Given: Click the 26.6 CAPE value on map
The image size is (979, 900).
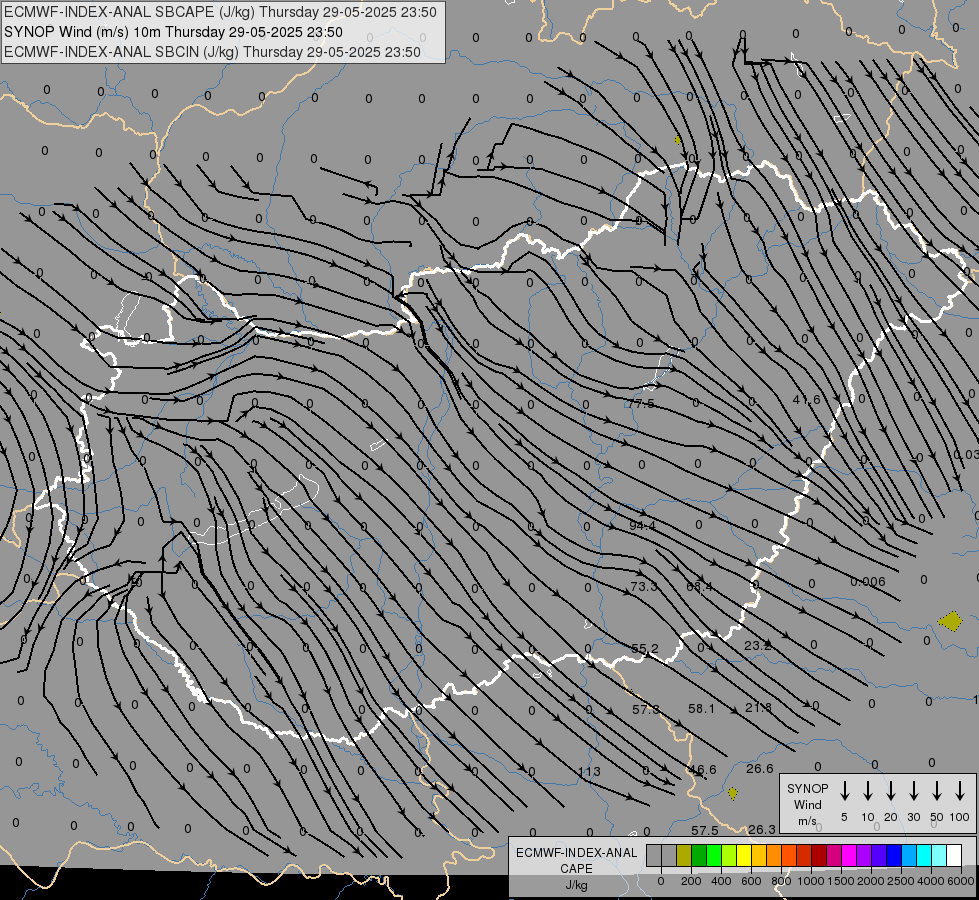Looking at the screenshot, I should click(760, 769).
